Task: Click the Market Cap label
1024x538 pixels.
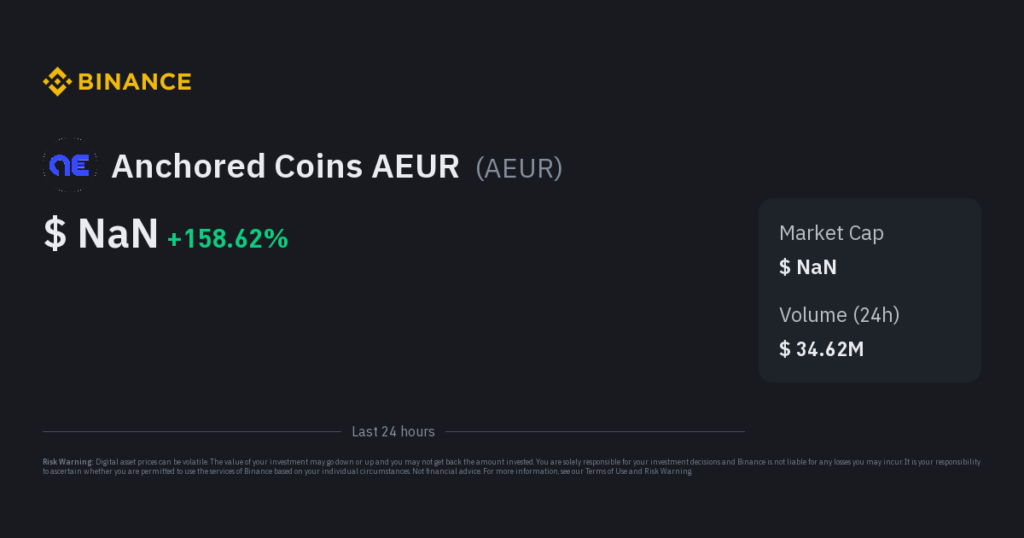Action: [831, 233]
